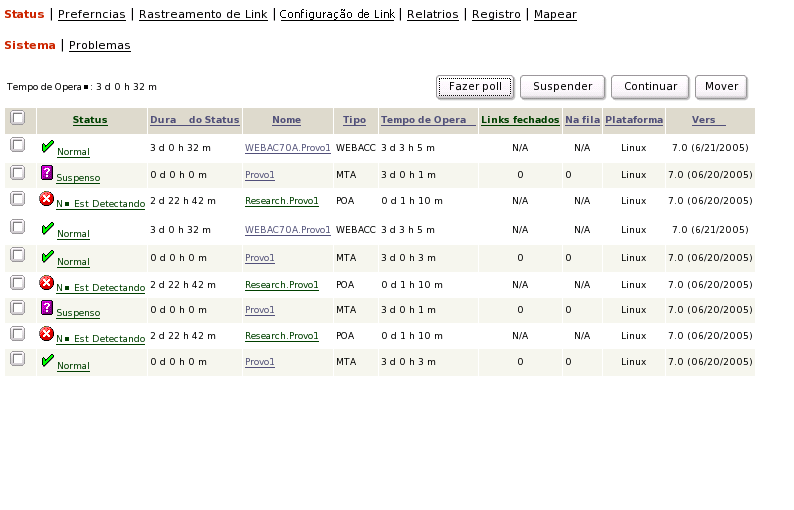Tick the select-all checkbox in the table header
The width and height of the screenshot is (794, 510).
click(18, 118)
